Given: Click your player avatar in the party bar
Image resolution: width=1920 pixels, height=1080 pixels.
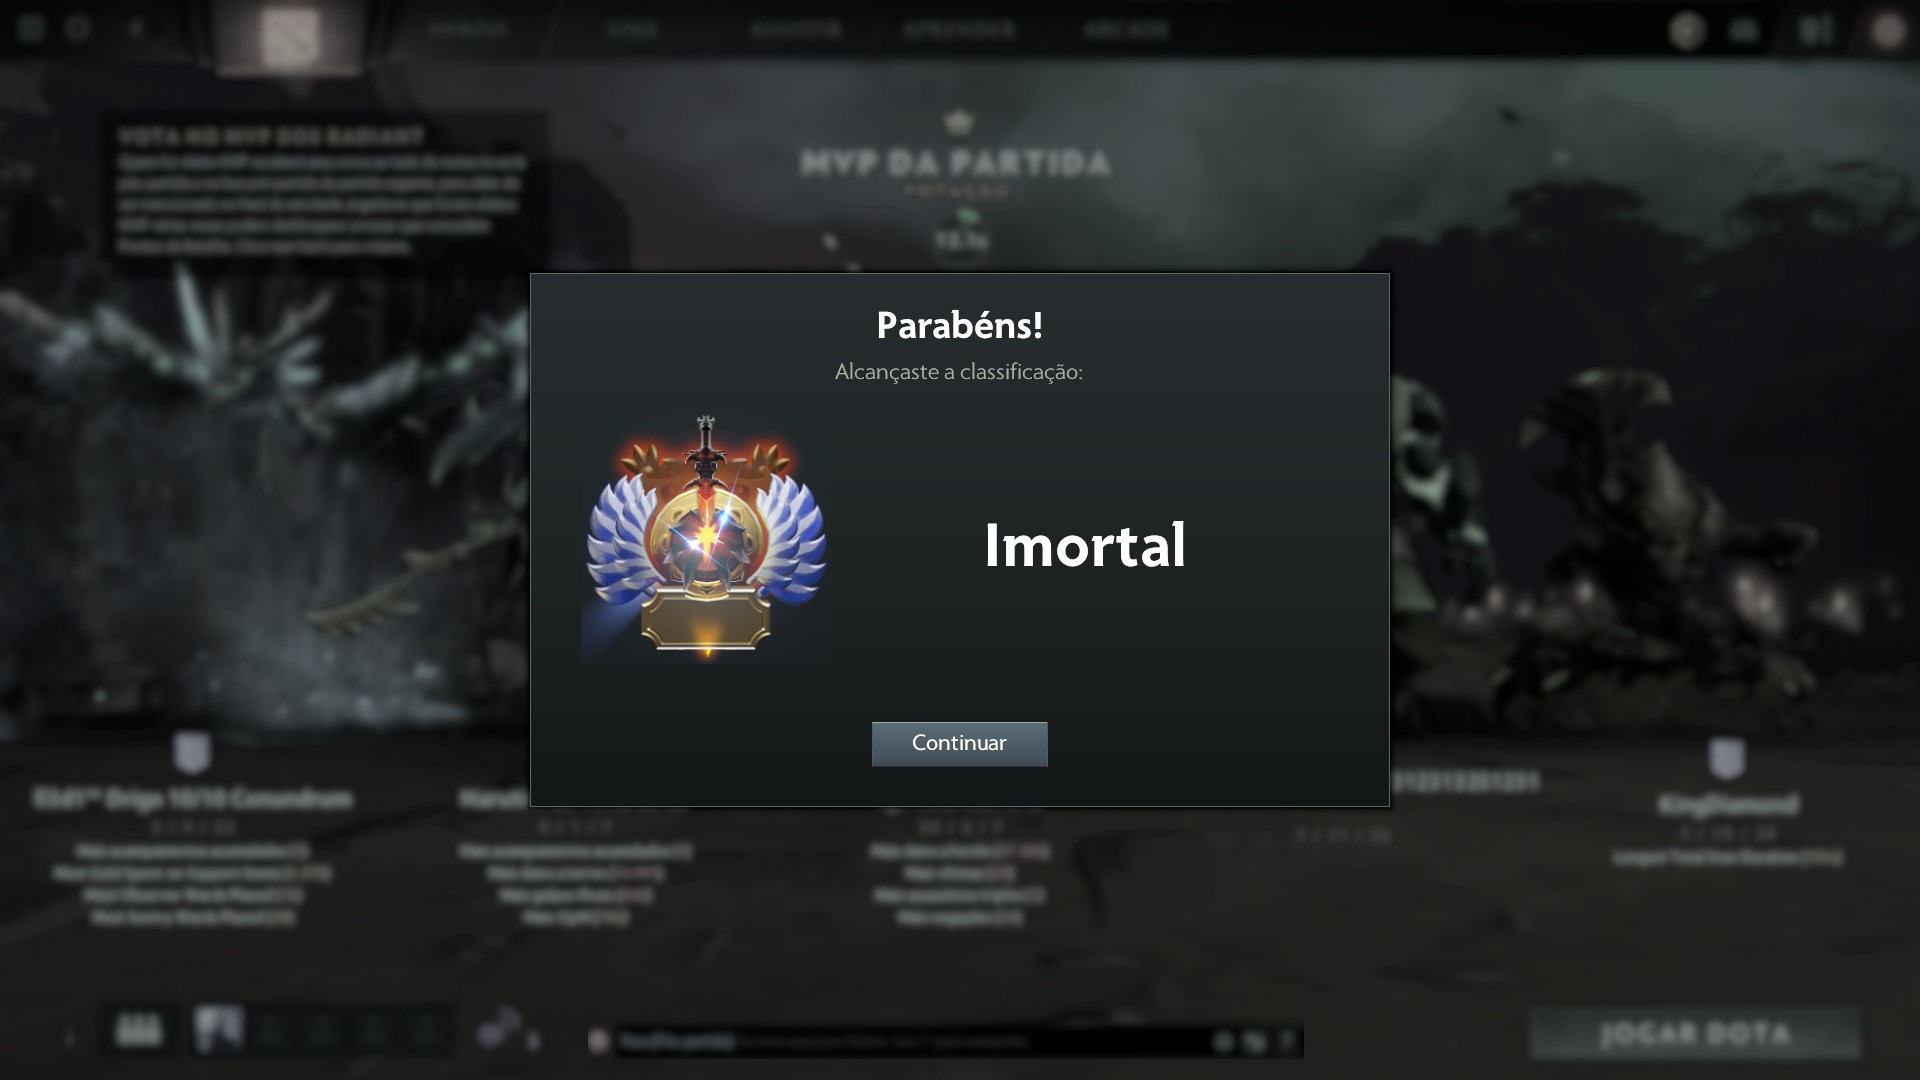Looking at the screenshot, I should [x=218, y=1030].
